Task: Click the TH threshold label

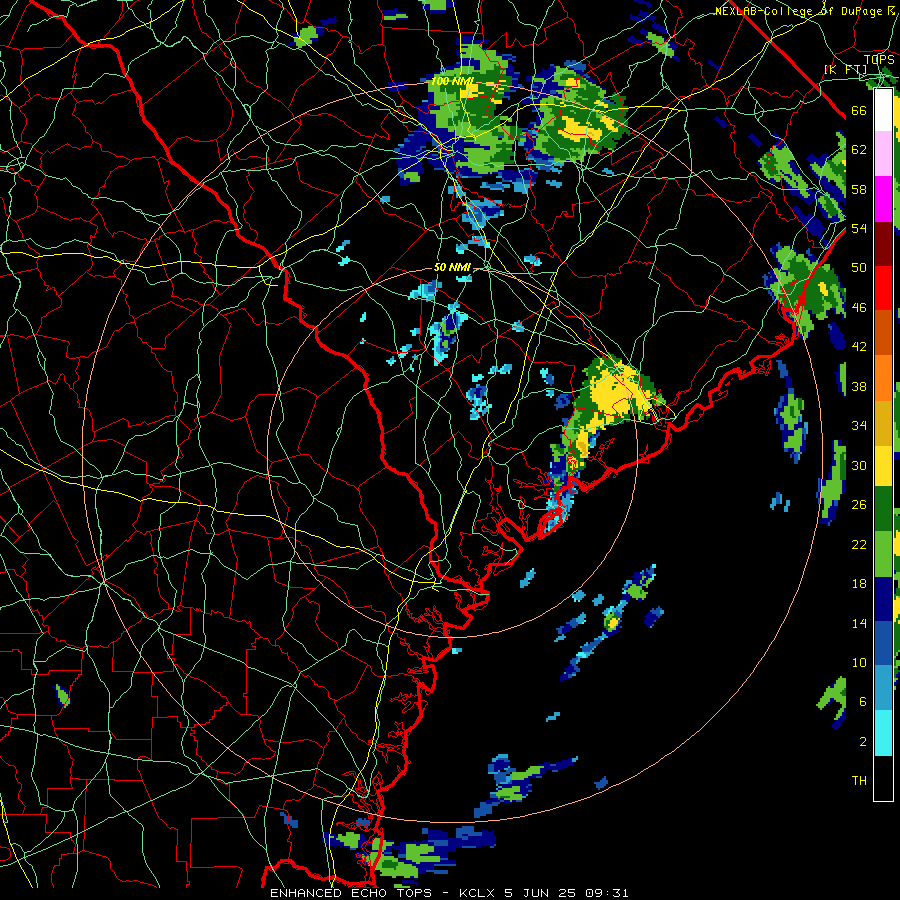Action: [859, 781]
